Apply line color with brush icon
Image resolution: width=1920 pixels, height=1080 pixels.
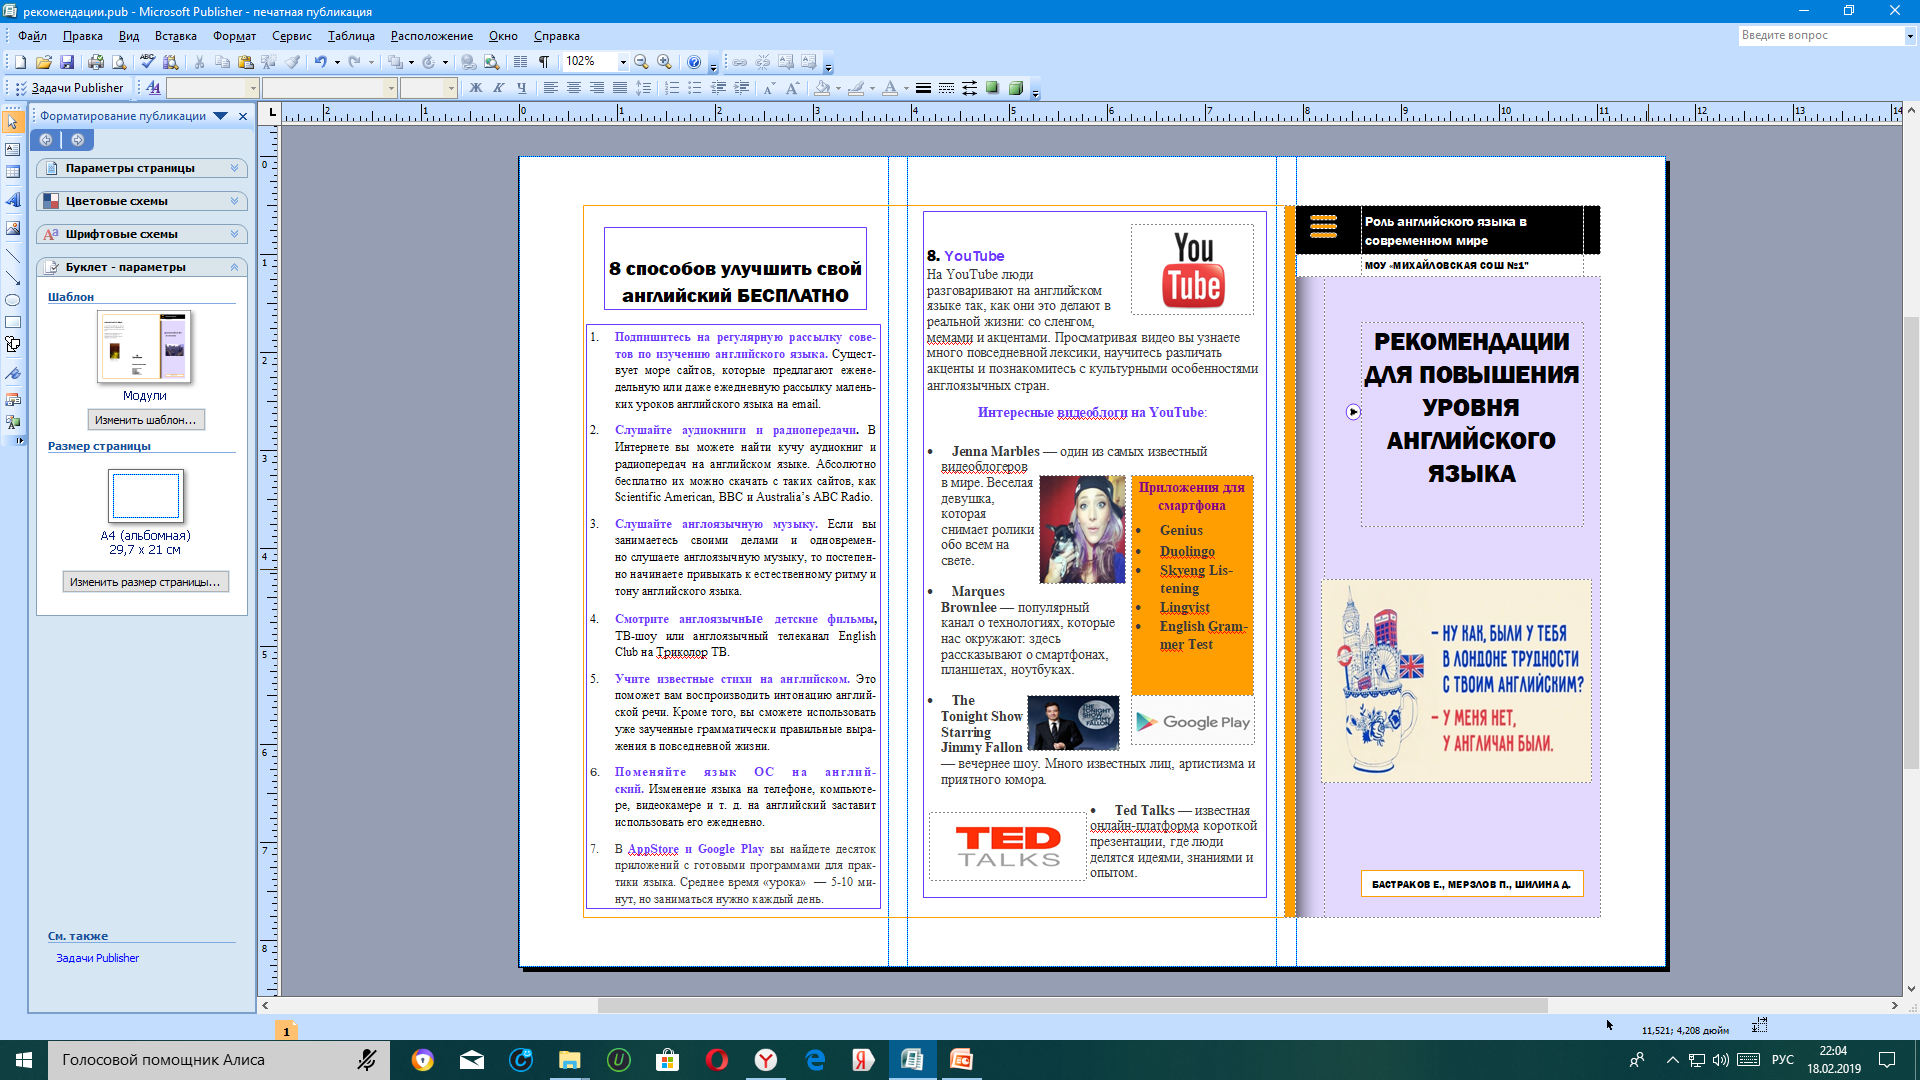856,88
